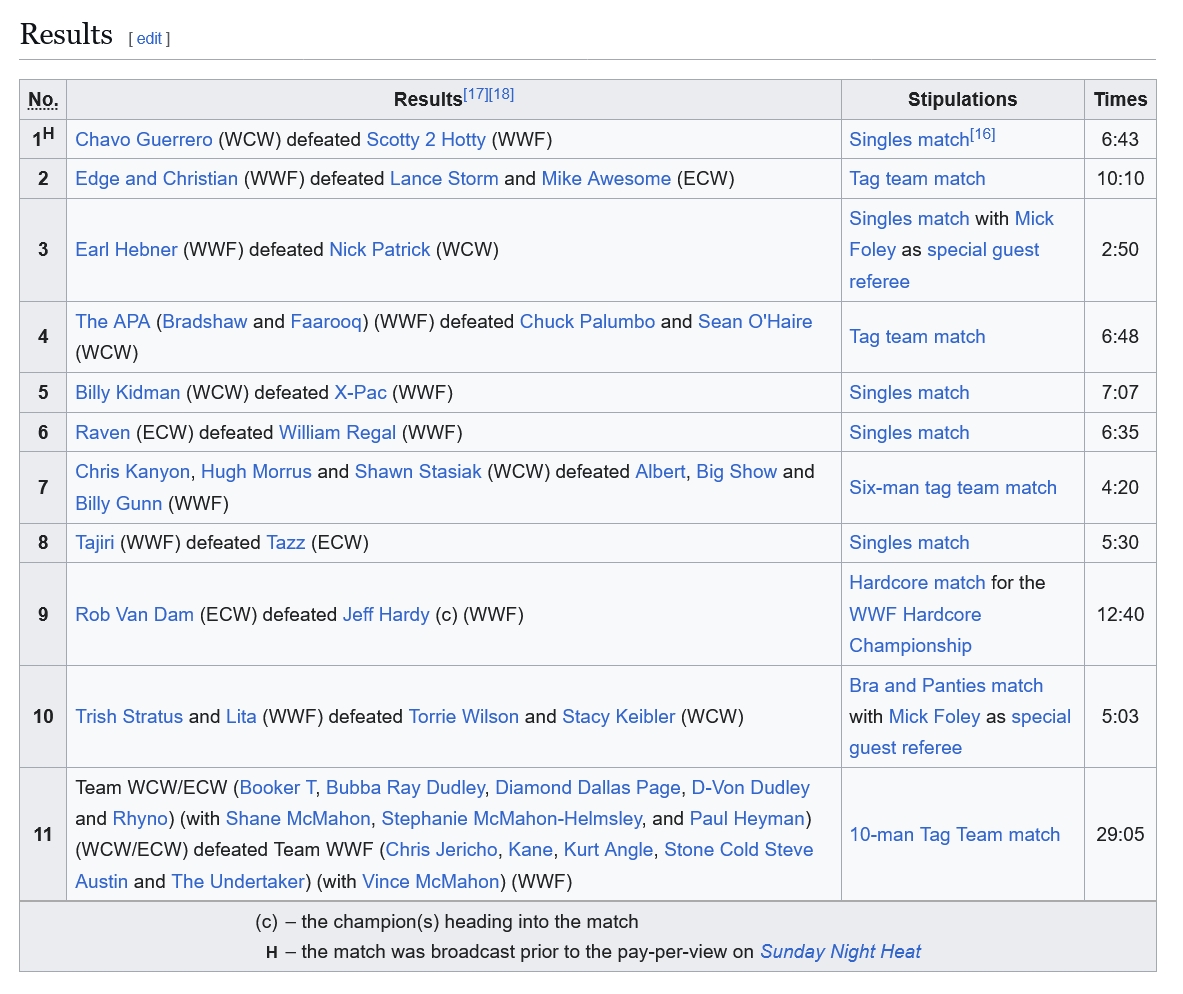1183x994 pixels.
Task: Open the Rhyno link
Action: tap(140, 819)
